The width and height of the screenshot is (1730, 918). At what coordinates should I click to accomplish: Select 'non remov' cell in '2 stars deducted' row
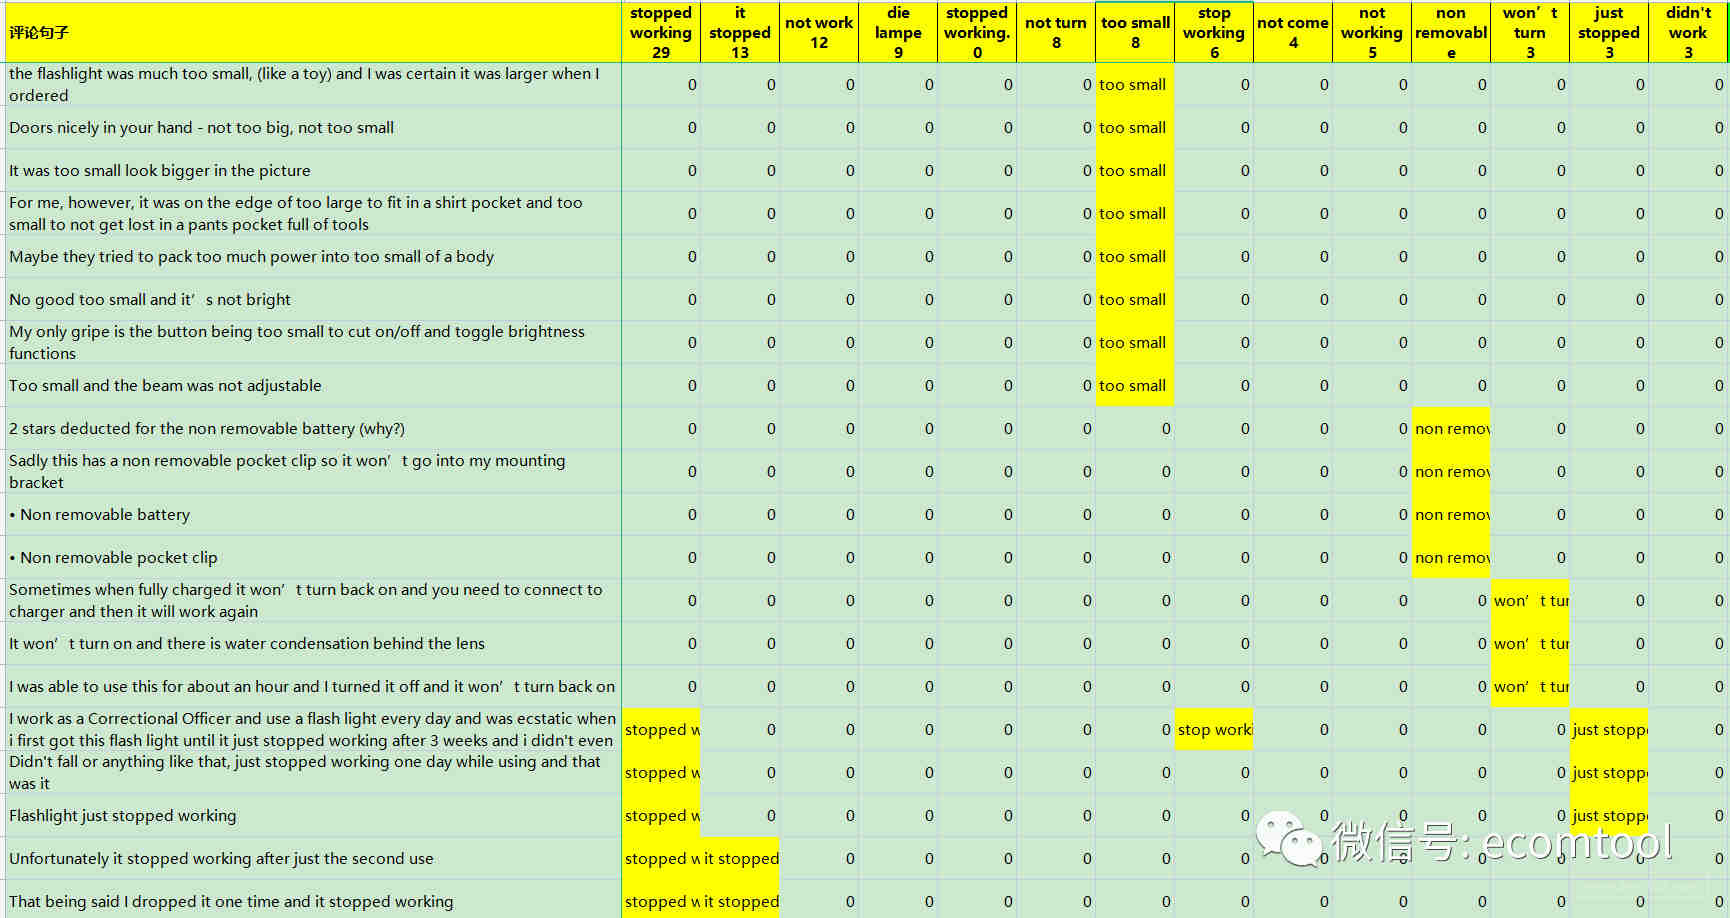pos(1451,428)
